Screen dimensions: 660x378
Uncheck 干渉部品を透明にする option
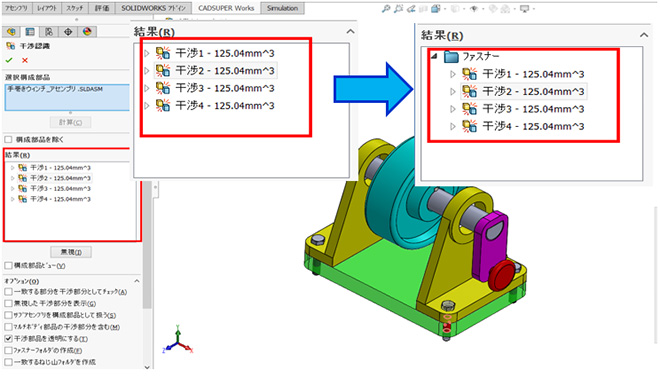click(x=8, y=338)
